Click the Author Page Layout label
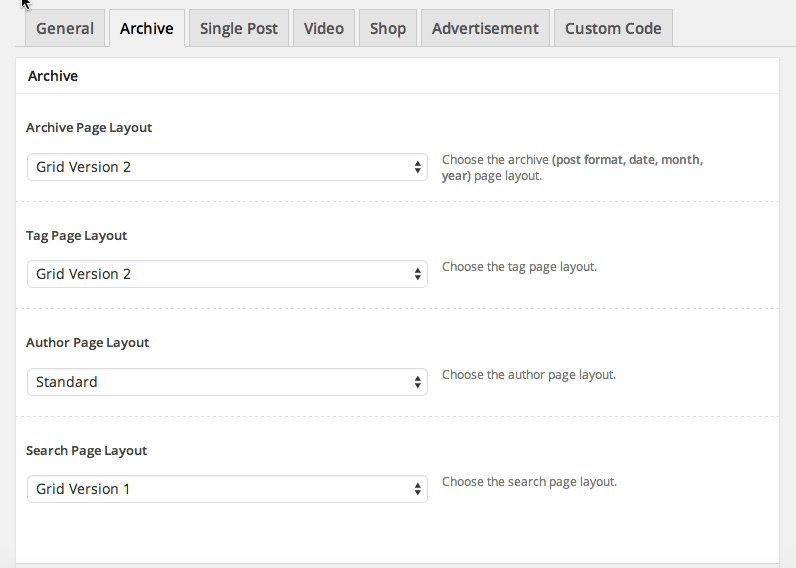Screen dimensions: 796x568 pyautogui.click(x=87, y=343)
